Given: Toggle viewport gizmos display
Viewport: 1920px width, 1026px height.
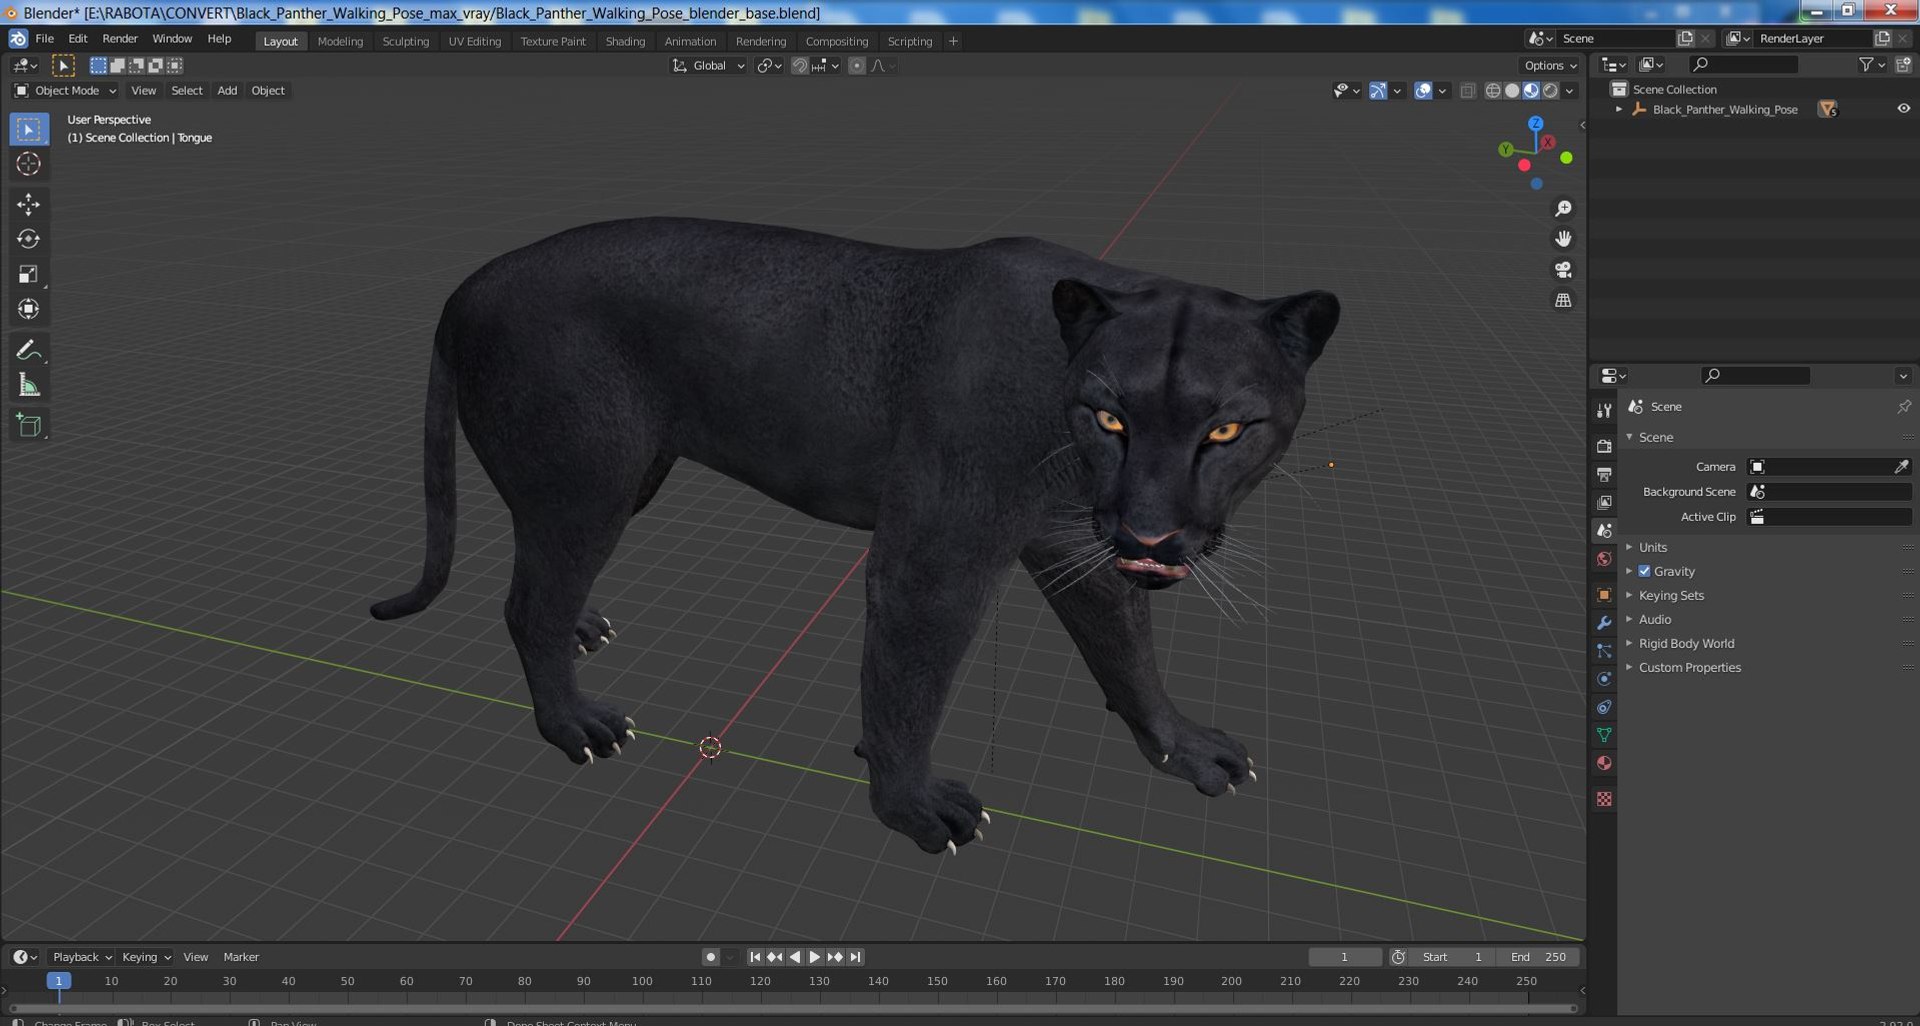Looking at the screenshot, I should (1378, 91).
